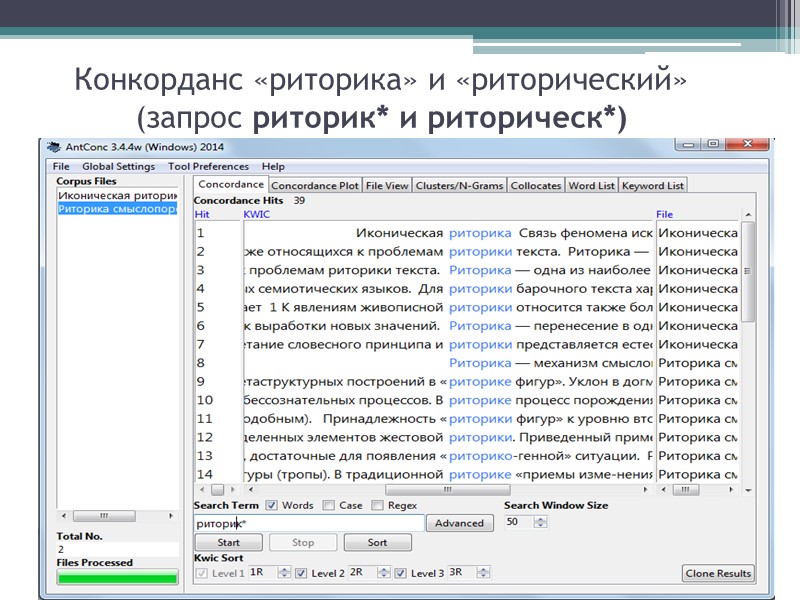
Task: Click the Hit column header
Action: tap(202, 214)
